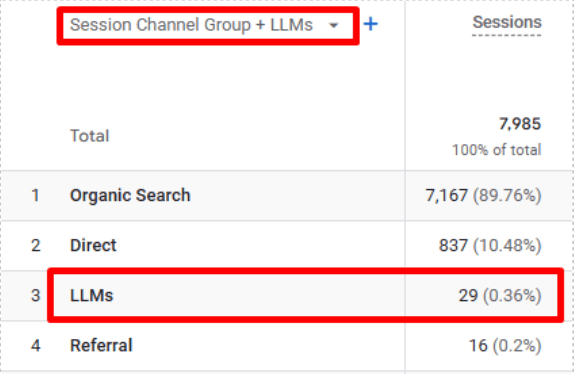Viewport: 574px width, 374px height.
Task: Click the 100% of total text
Action: click(496, 150)
